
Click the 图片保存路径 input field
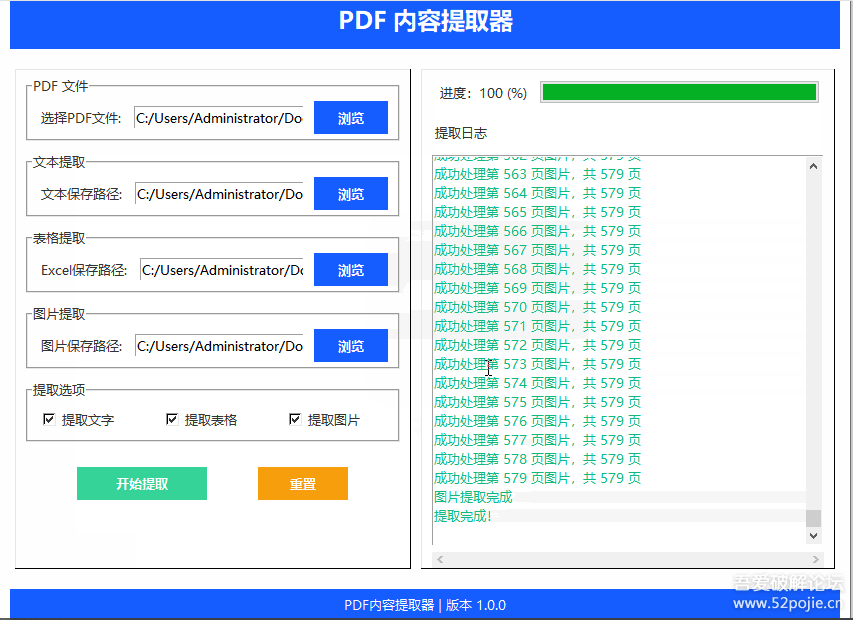(x=219, y=346)
